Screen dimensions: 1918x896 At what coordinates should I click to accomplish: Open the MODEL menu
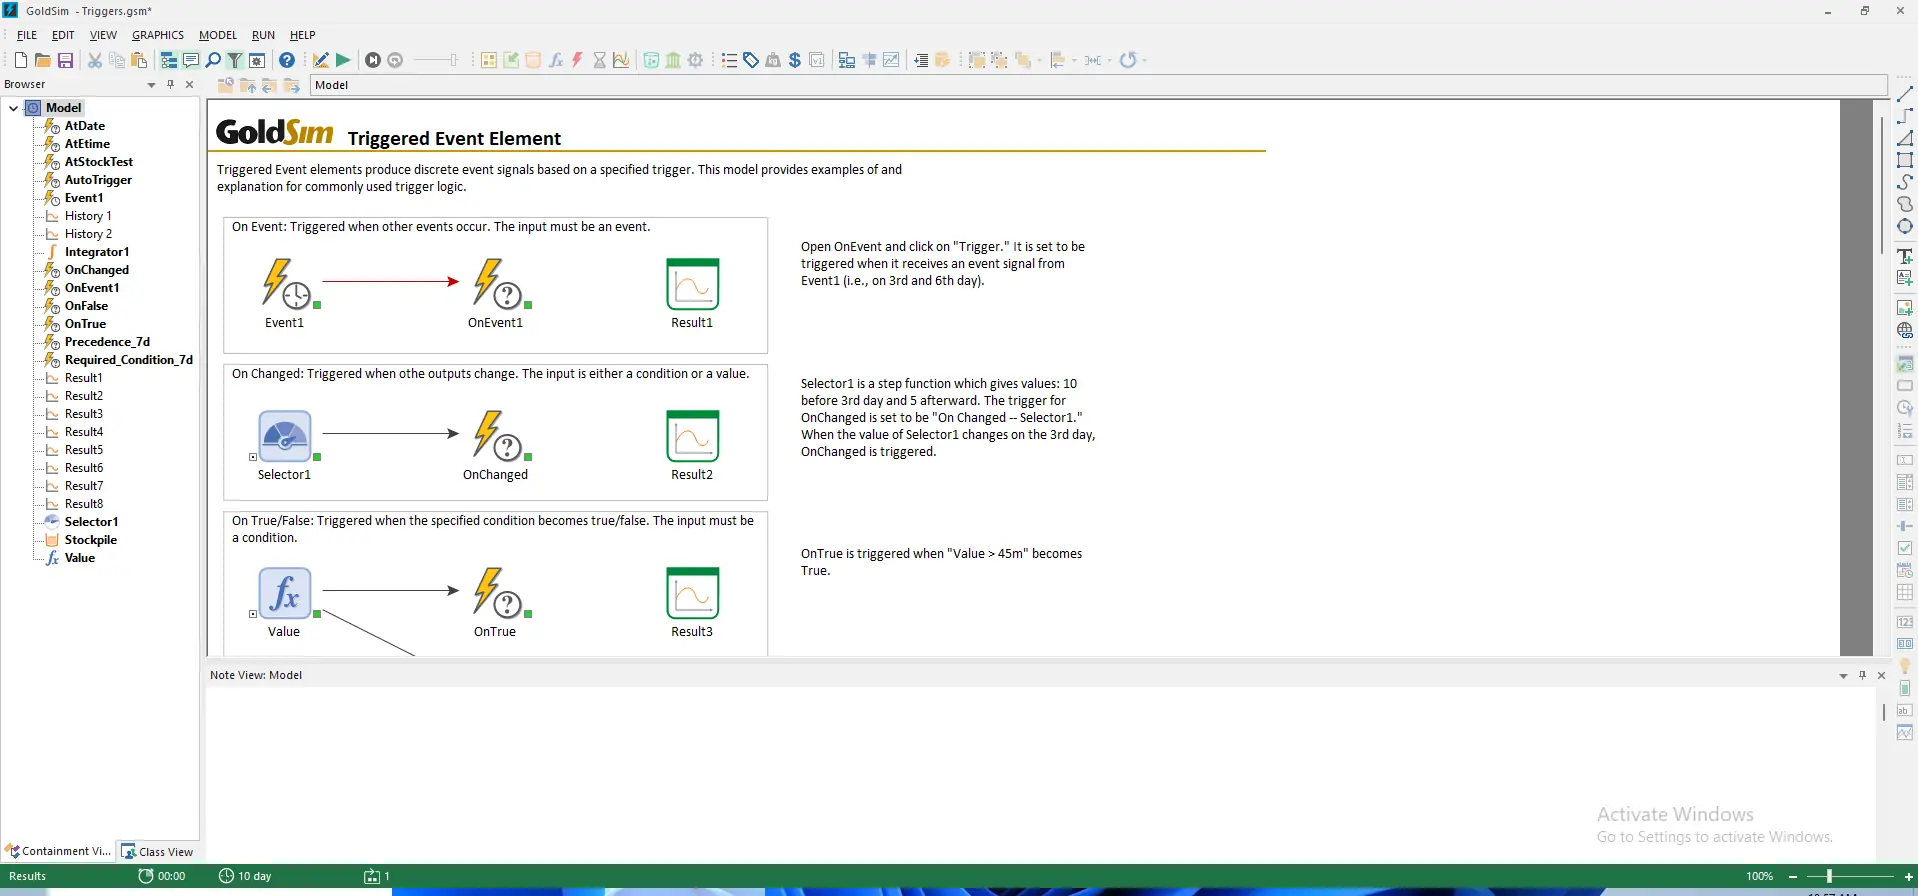click(218, 35)
